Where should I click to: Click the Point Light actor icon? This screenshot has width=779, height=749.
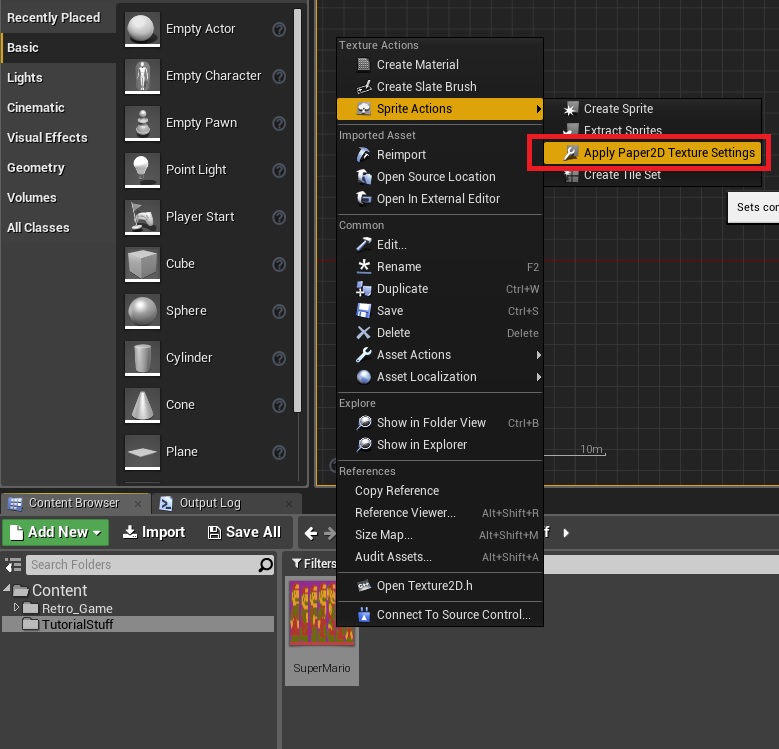click(142, 169)
